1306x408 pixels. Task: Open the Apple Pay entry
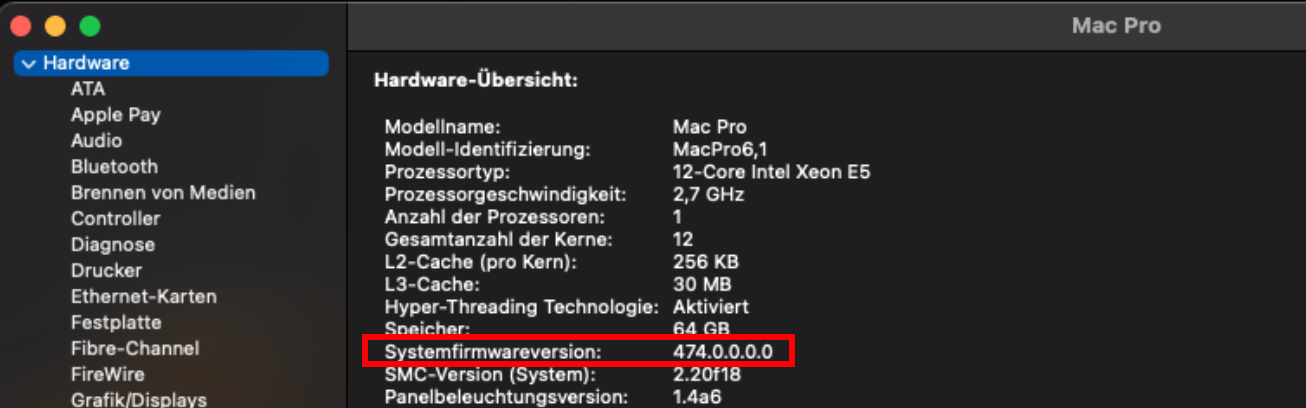(x=116, y=115)
